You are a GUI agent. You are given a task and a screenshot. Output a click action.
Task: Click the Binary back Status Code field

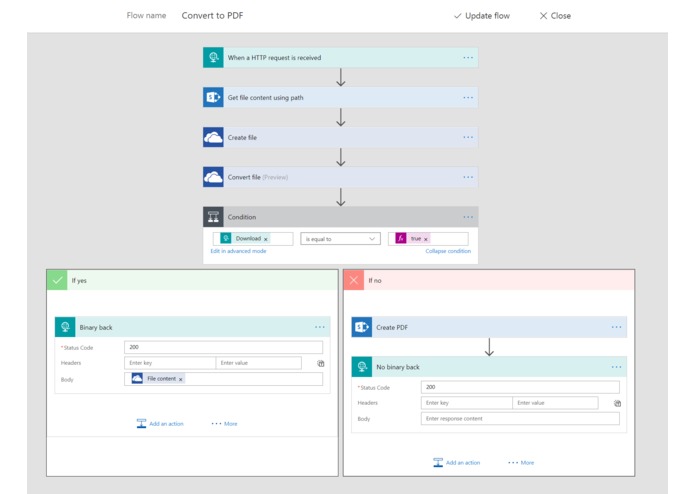[x=223, y=347]
